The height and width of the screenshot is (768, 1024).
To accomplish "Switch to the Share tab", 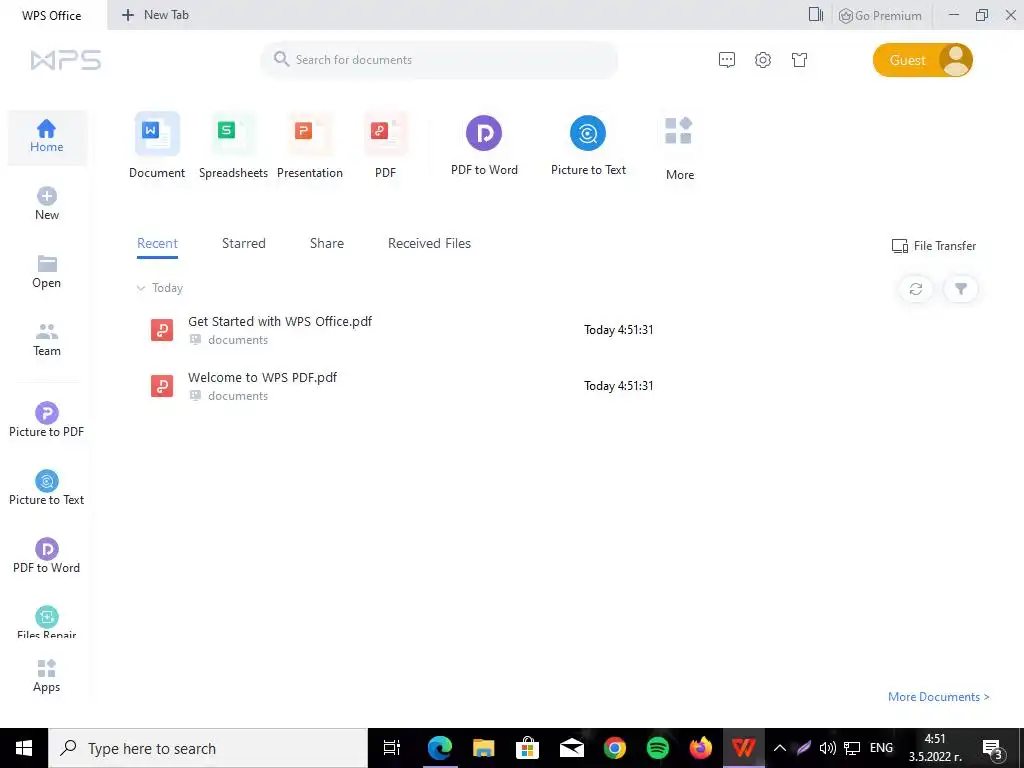I will point(327,243).
